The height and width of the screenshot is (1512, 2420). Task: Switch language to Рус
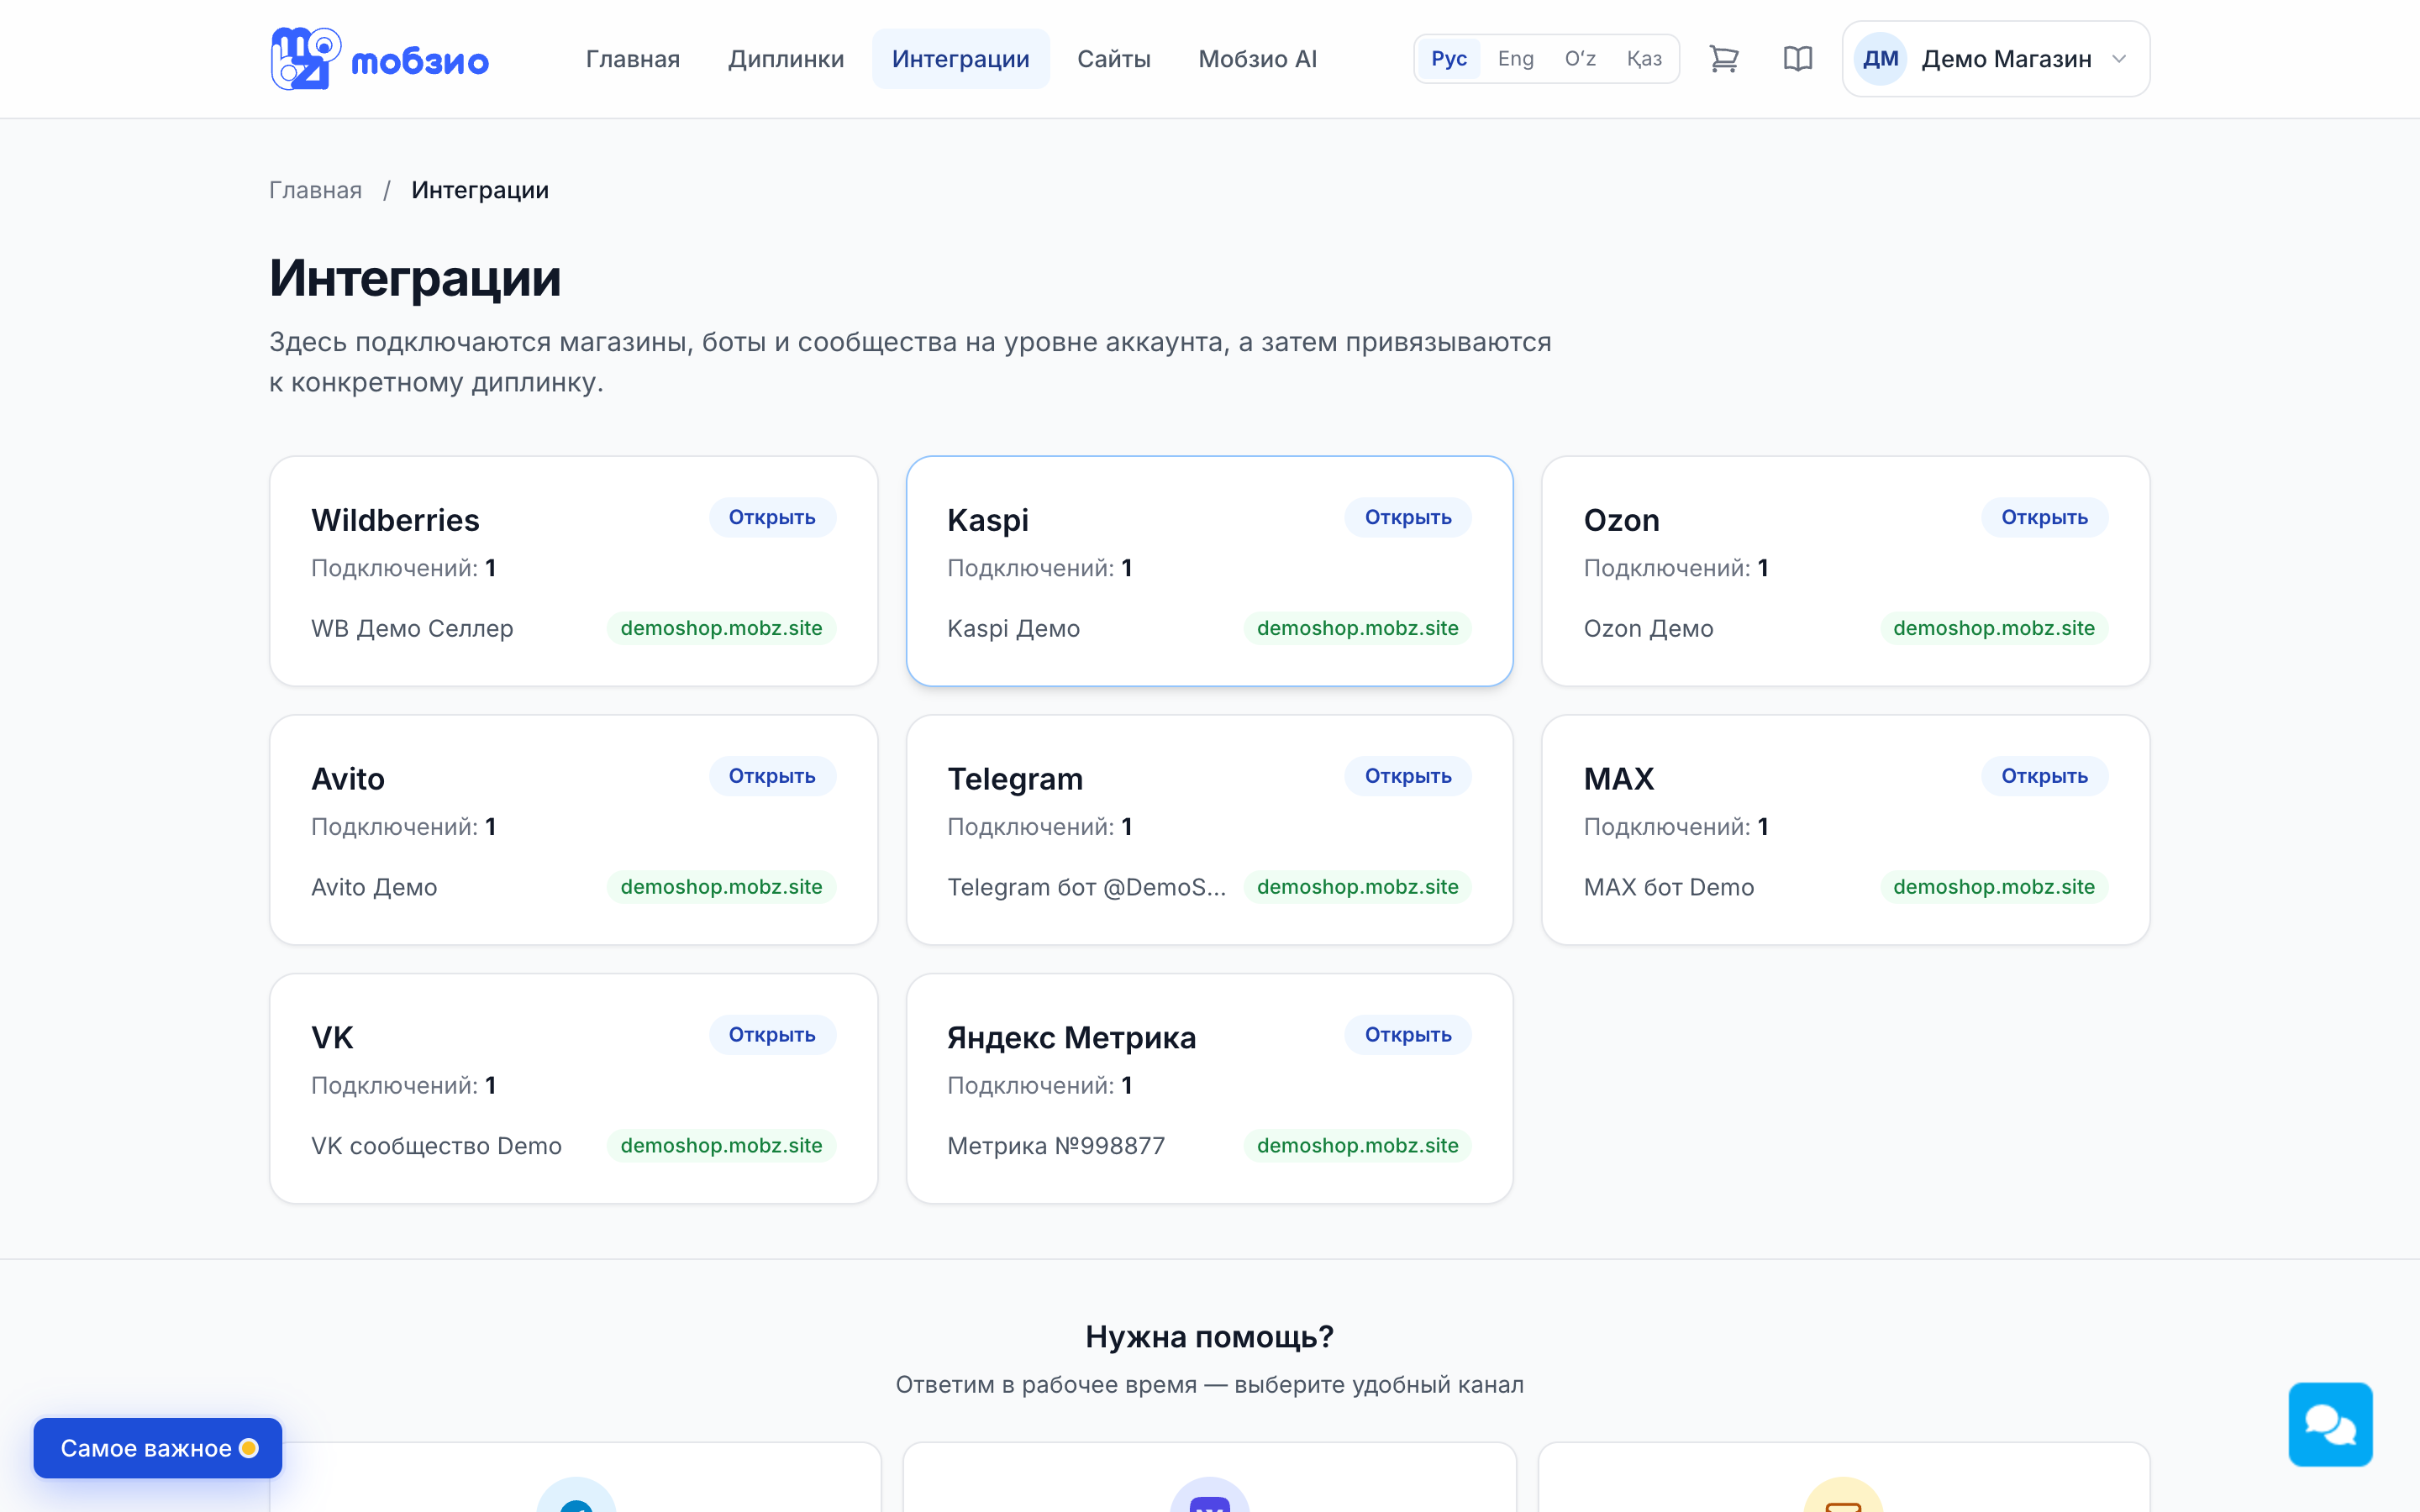[1449, 59]
